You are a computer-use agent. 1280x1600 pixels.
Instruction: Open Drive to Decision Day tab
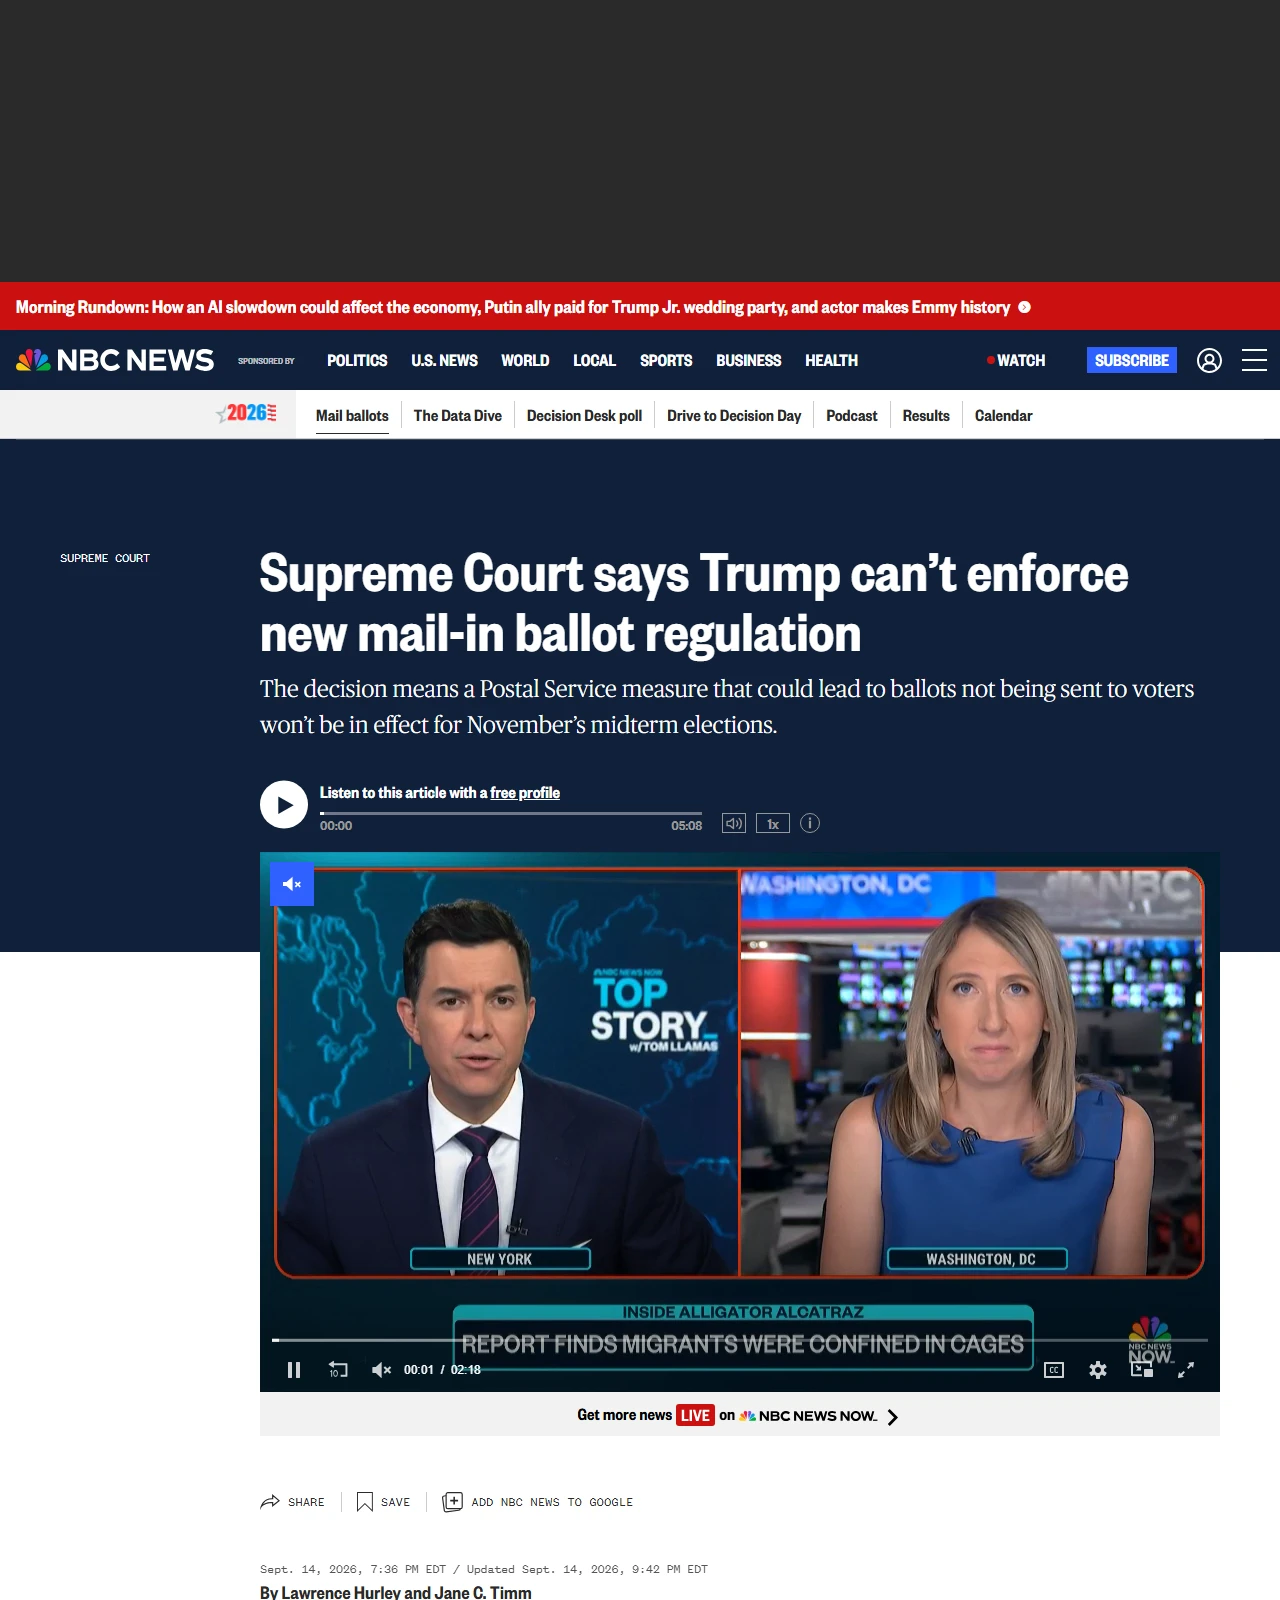coord(734,415)
